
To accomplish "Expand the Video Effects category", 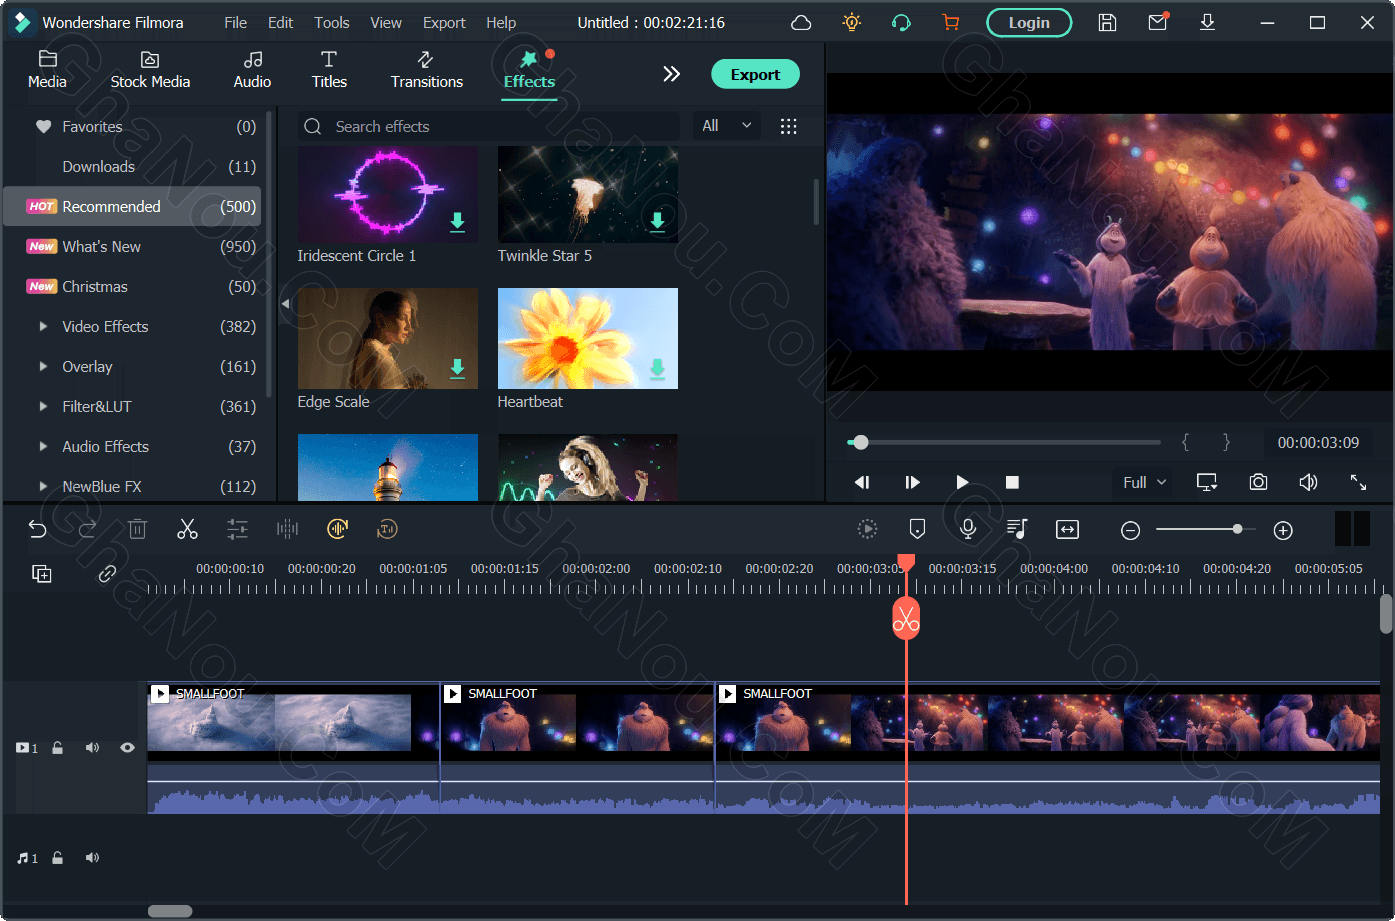I will [43, 326].
